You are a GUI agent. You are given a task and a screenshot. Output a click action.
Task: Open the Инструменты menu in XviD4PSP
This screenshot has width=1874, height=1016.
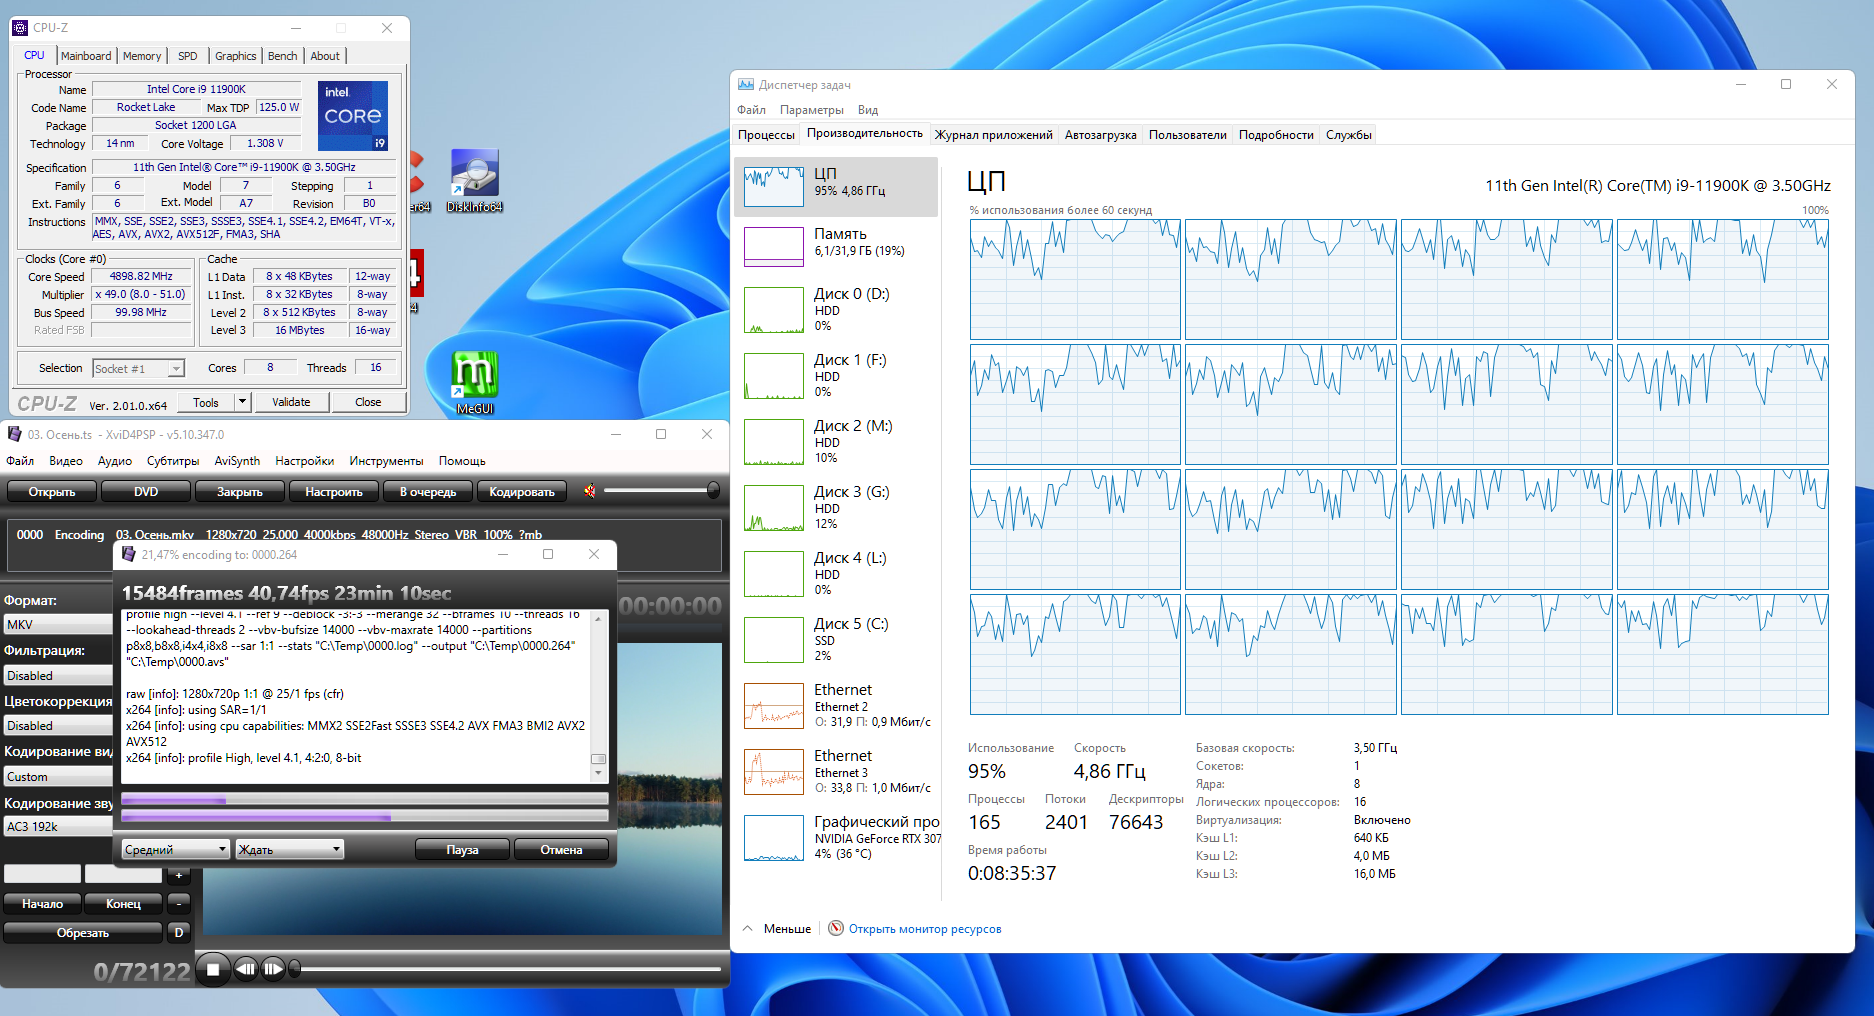[x=386, y=461]
